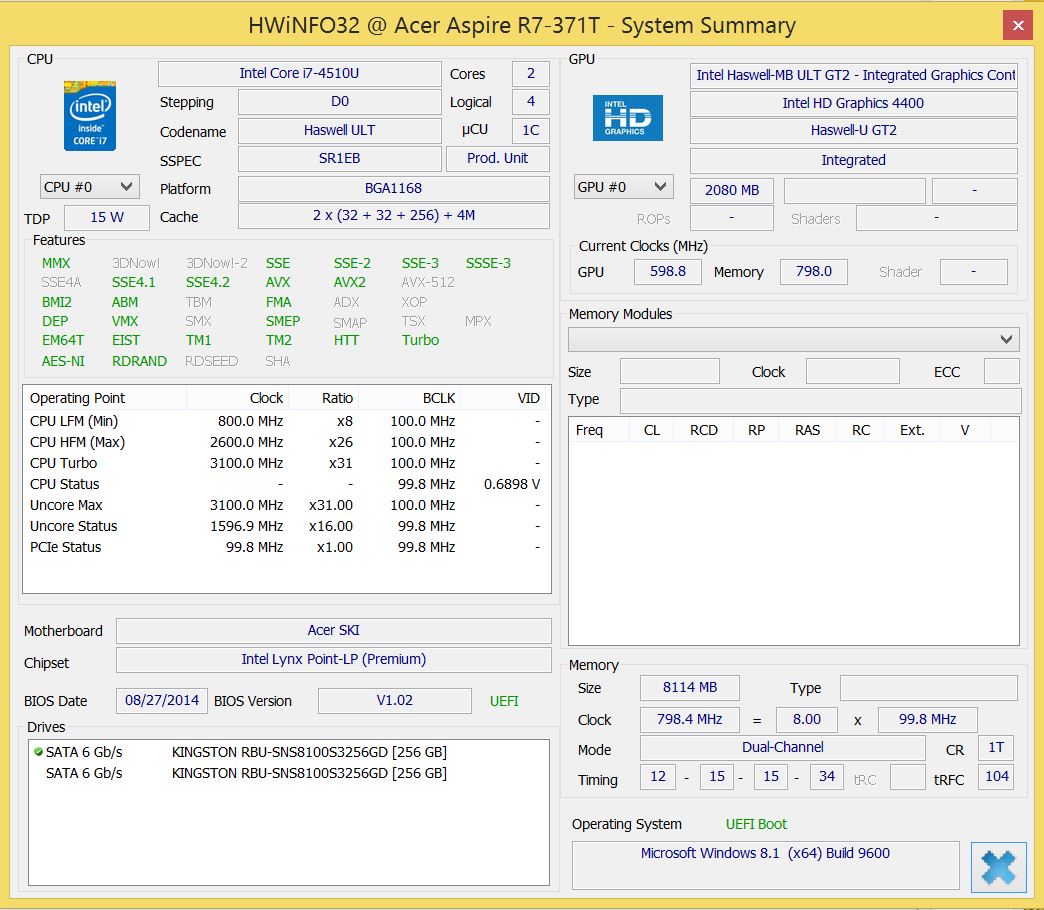Close the System Summary window via title bar
Image resolution: width=1044 pixels, height=910 pixels.
pos(1018,25)
